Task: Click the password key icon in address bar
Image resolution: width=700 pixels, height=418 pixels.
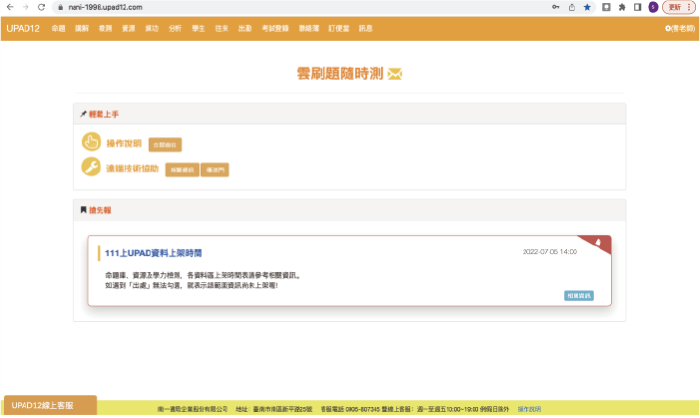Action: pos(555,7)
